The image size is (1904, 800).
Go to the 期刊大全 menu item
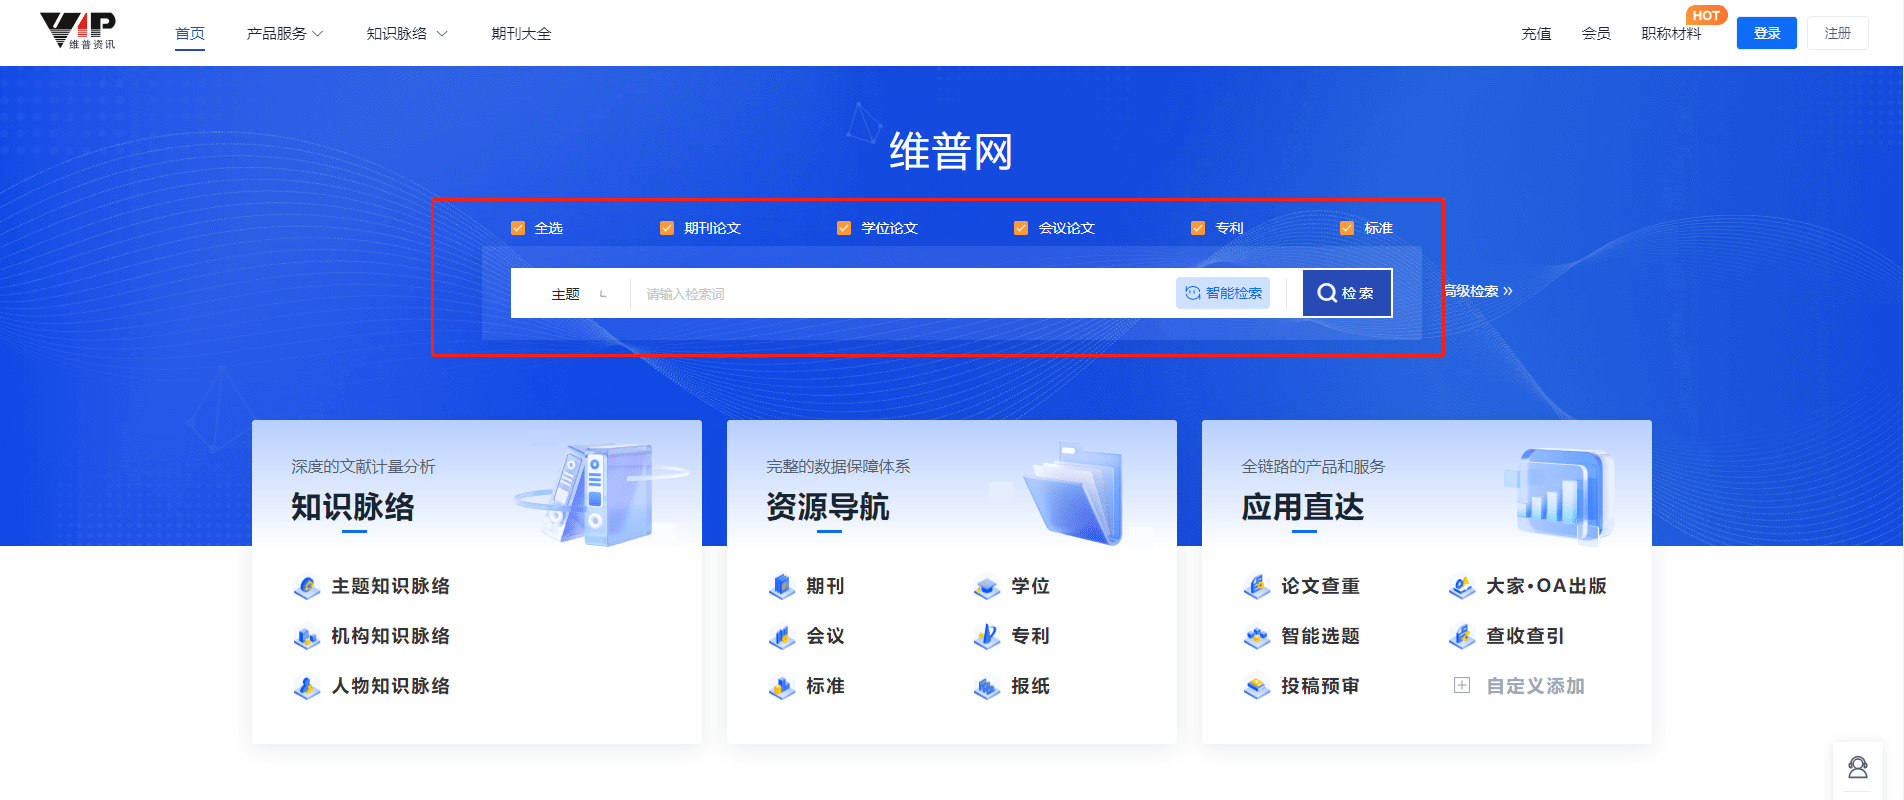click(x=521, y=33)
